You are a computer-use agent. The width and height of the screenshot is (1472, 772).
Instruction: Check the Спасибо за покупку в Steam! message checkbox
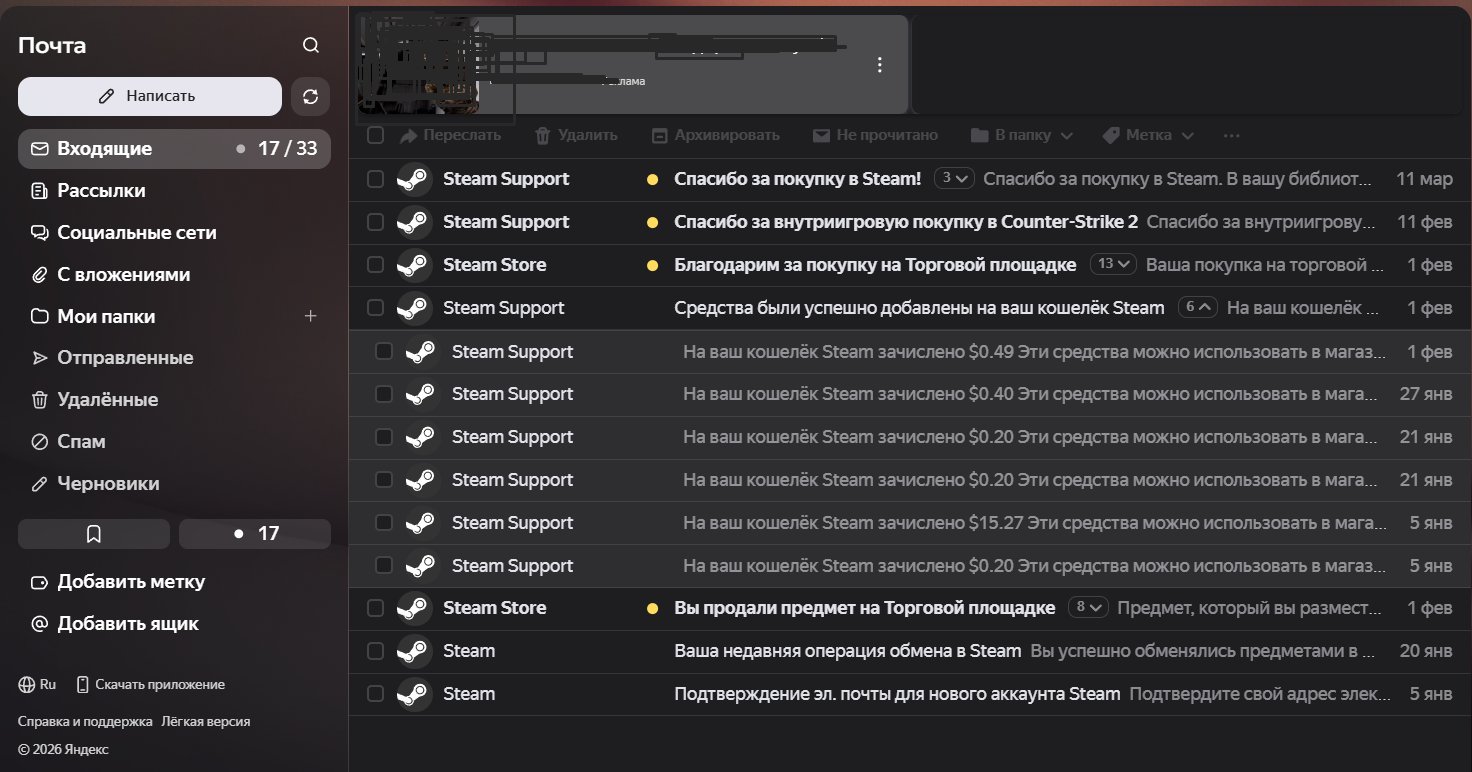375,179
